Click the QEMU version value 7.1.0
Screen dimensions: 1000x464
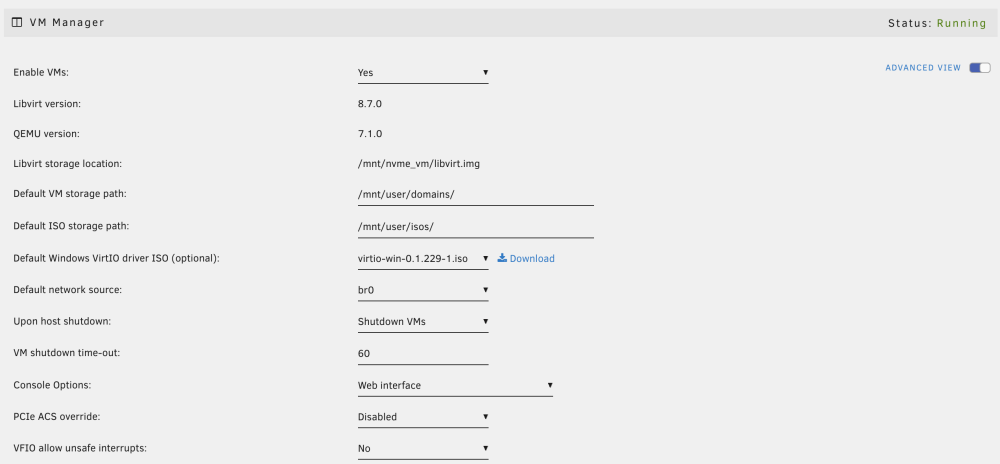370,134
